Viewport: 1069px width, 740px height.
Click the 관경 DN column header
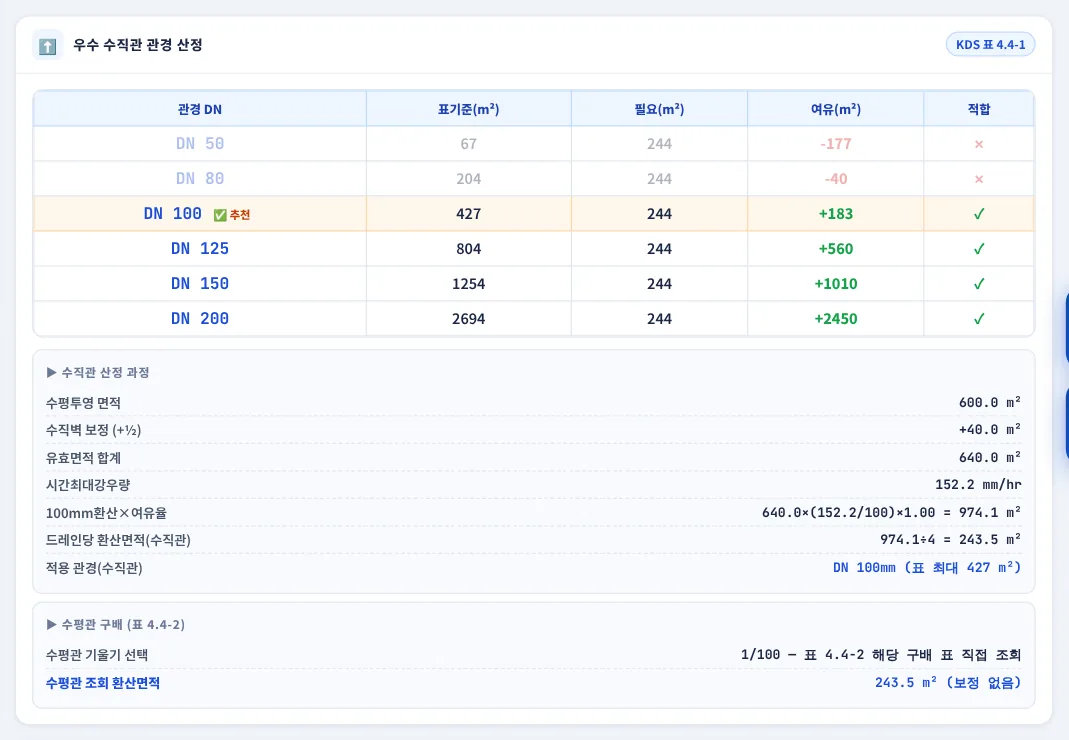pos(200,109)
